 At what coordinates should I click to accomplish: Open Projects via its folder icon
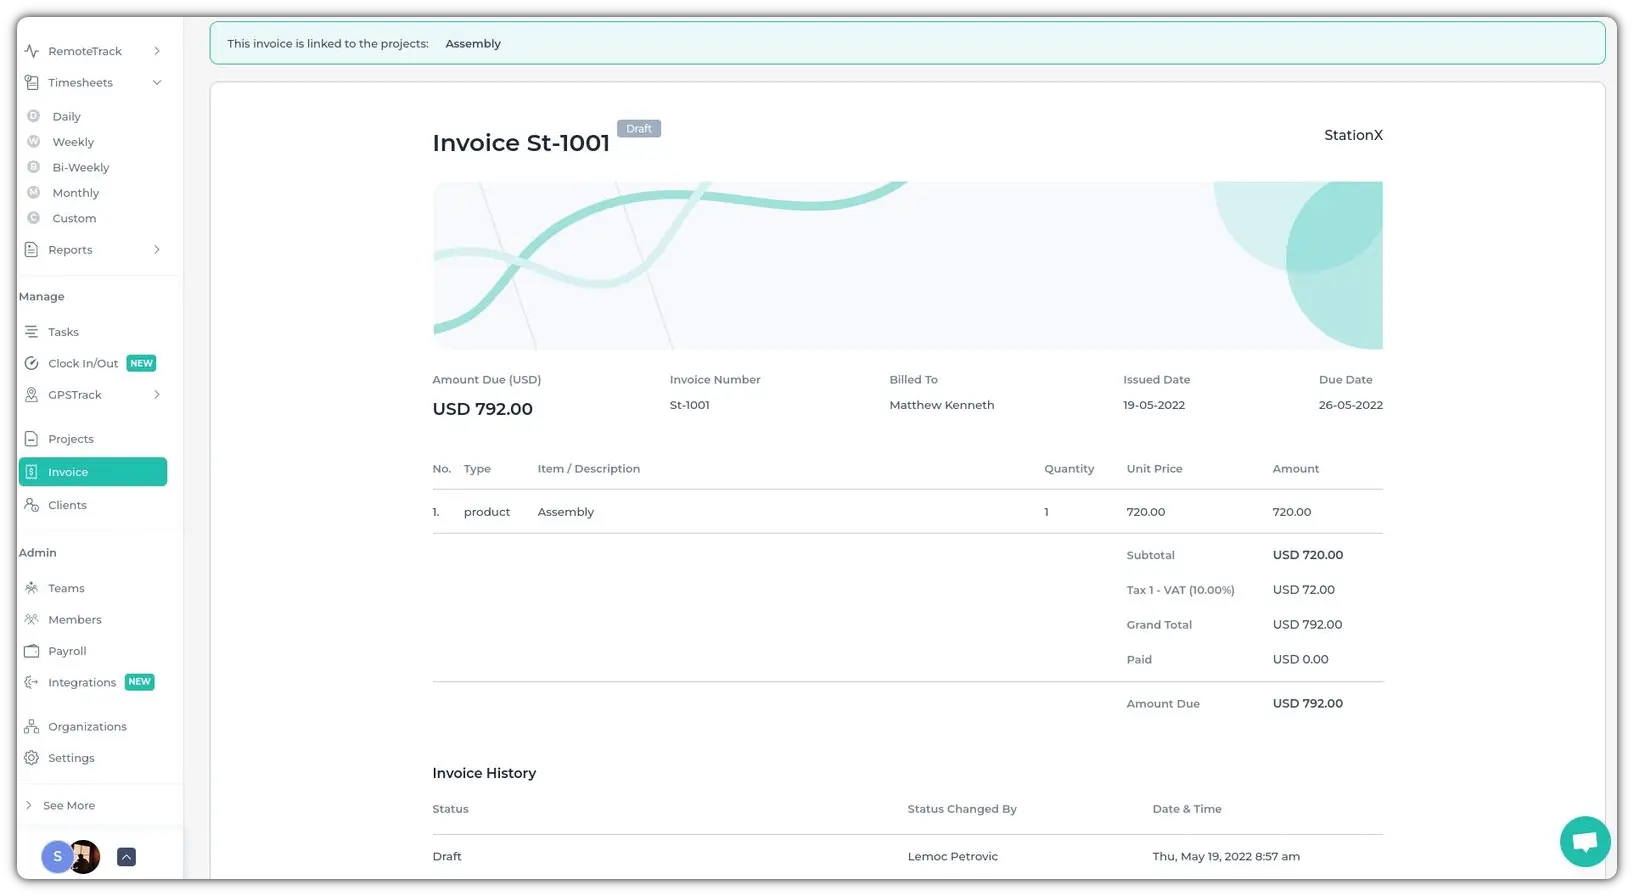[31, 439]
